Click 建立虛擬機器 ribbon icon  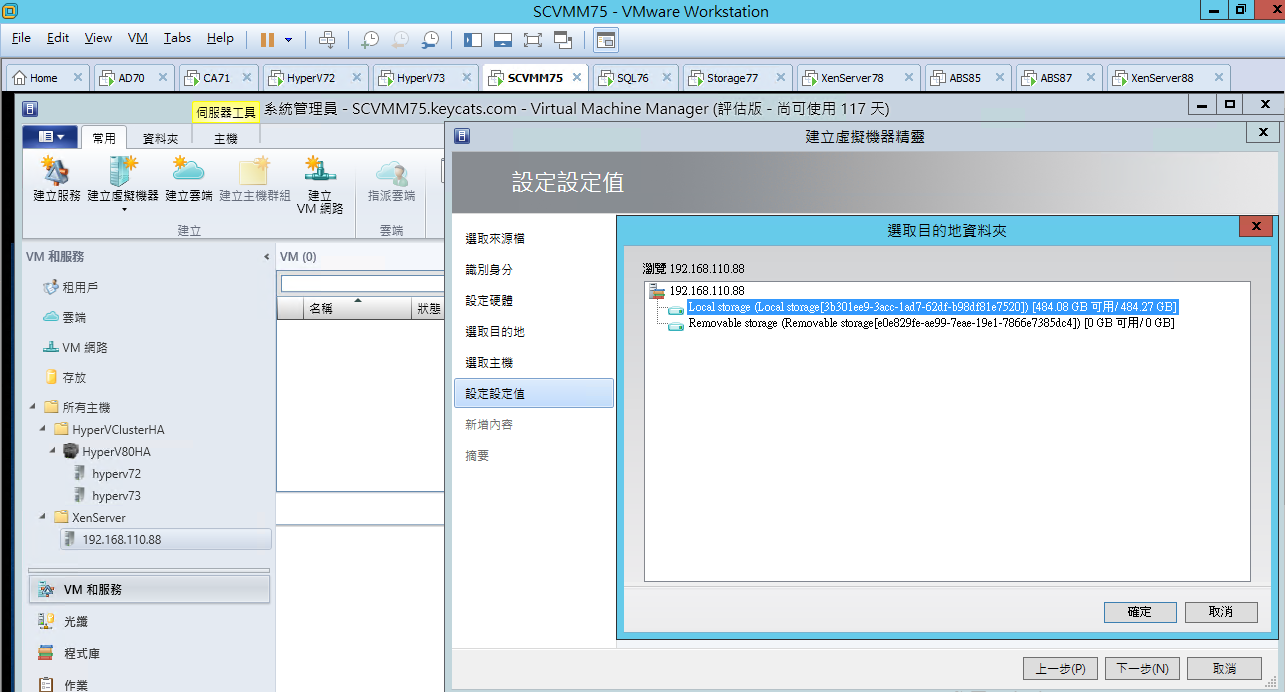123,184
